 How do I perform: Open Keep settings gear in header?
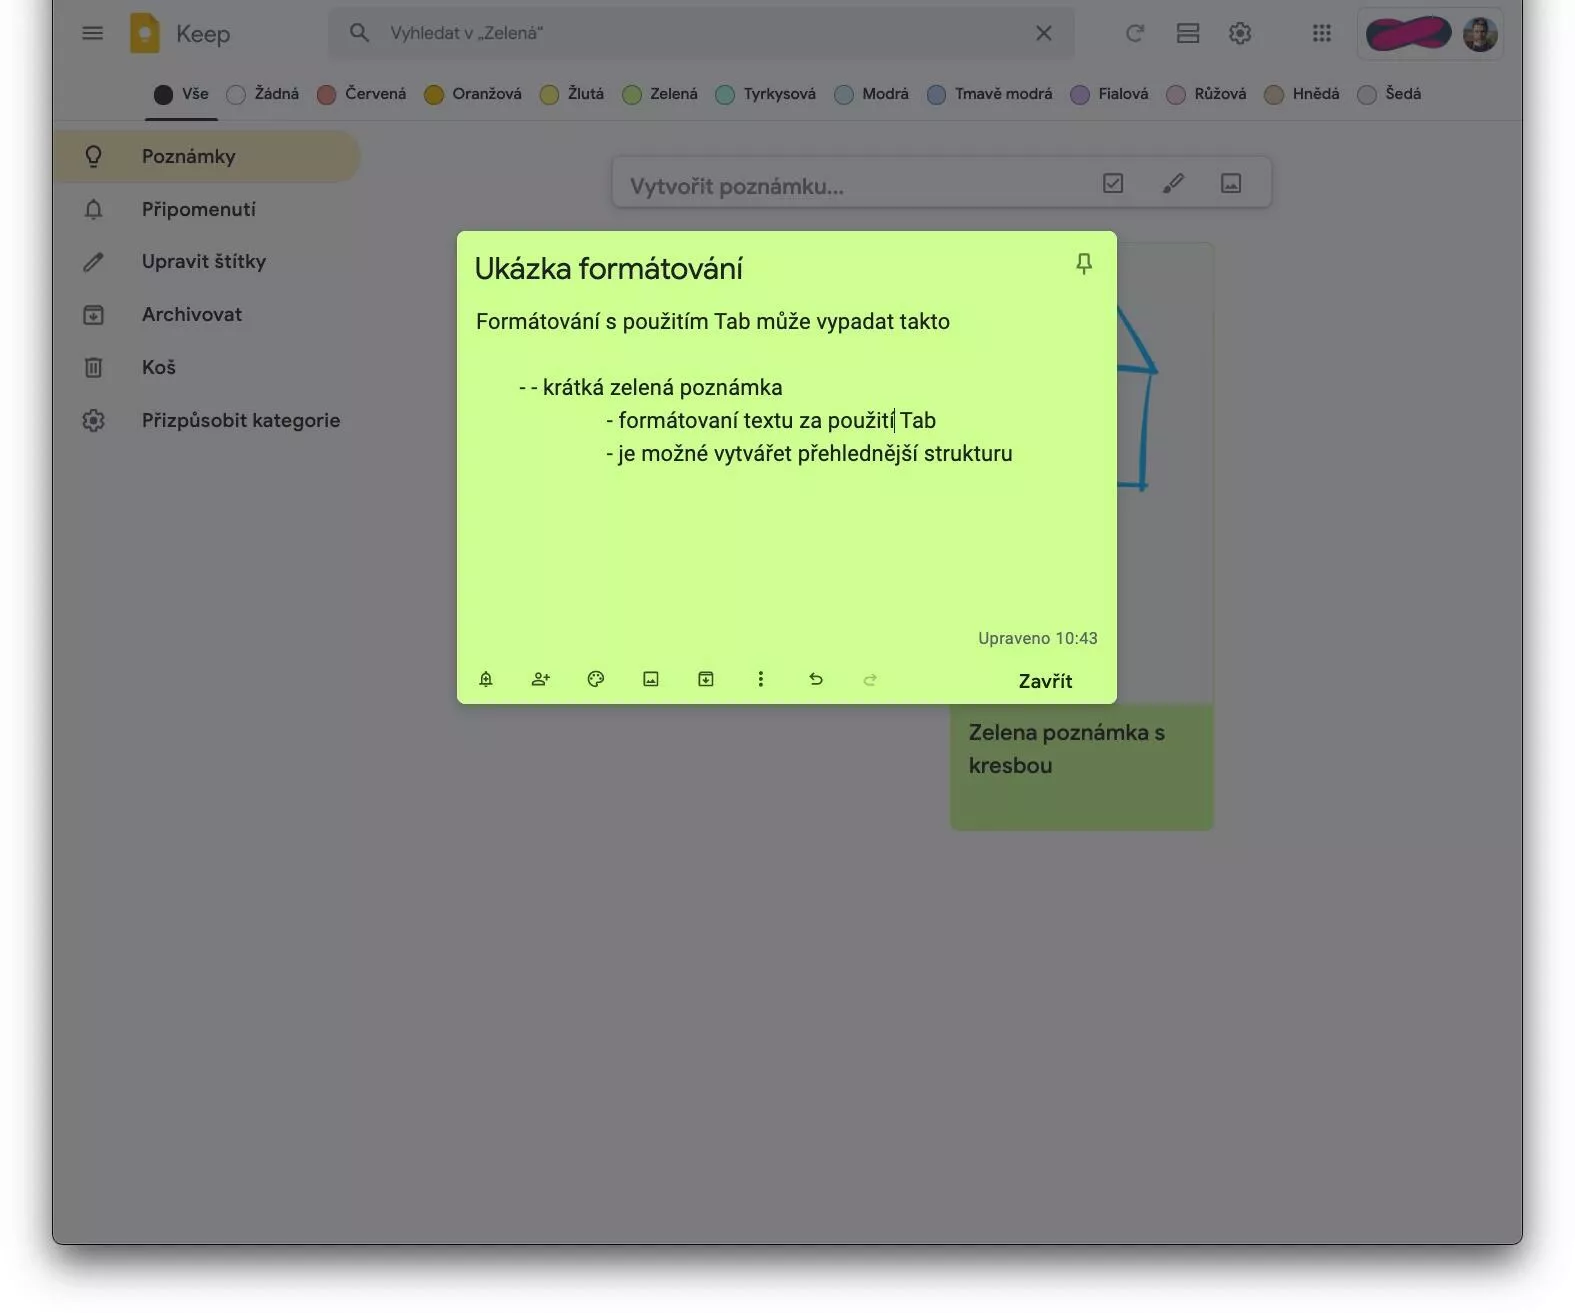(x=1240, y=33)
